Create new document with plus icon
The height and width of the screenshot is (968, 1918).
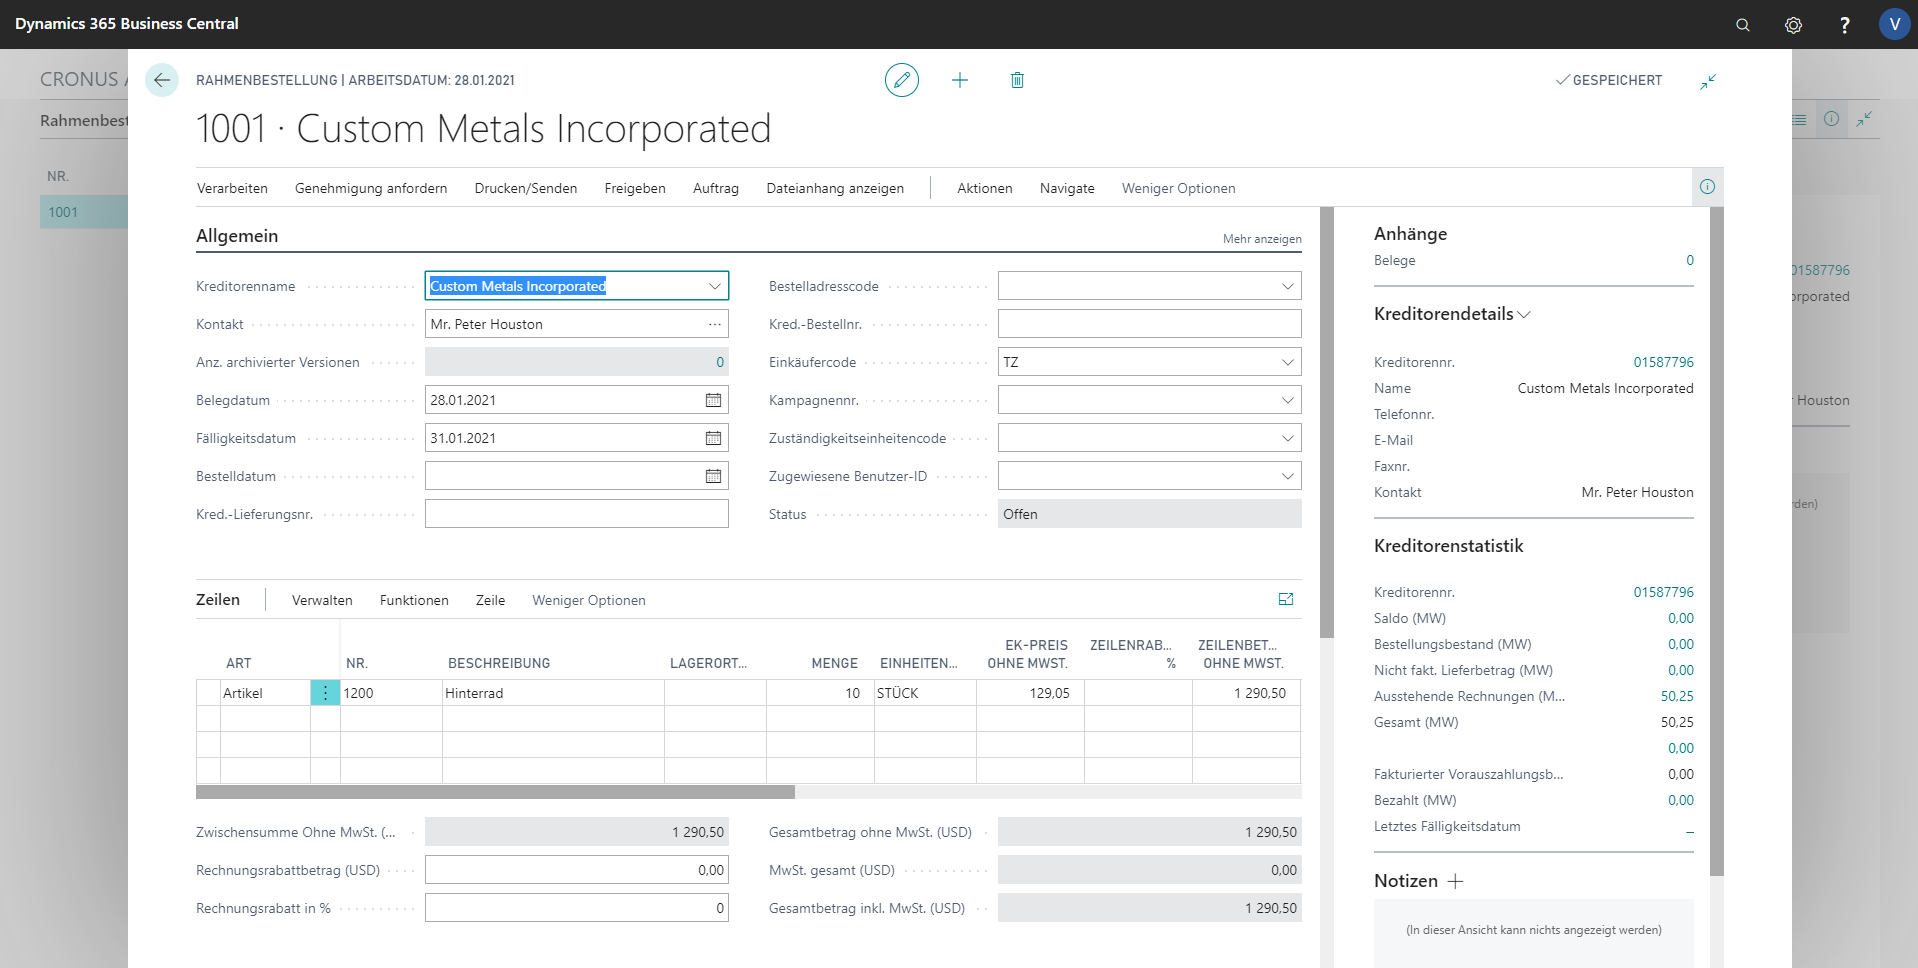960,80
